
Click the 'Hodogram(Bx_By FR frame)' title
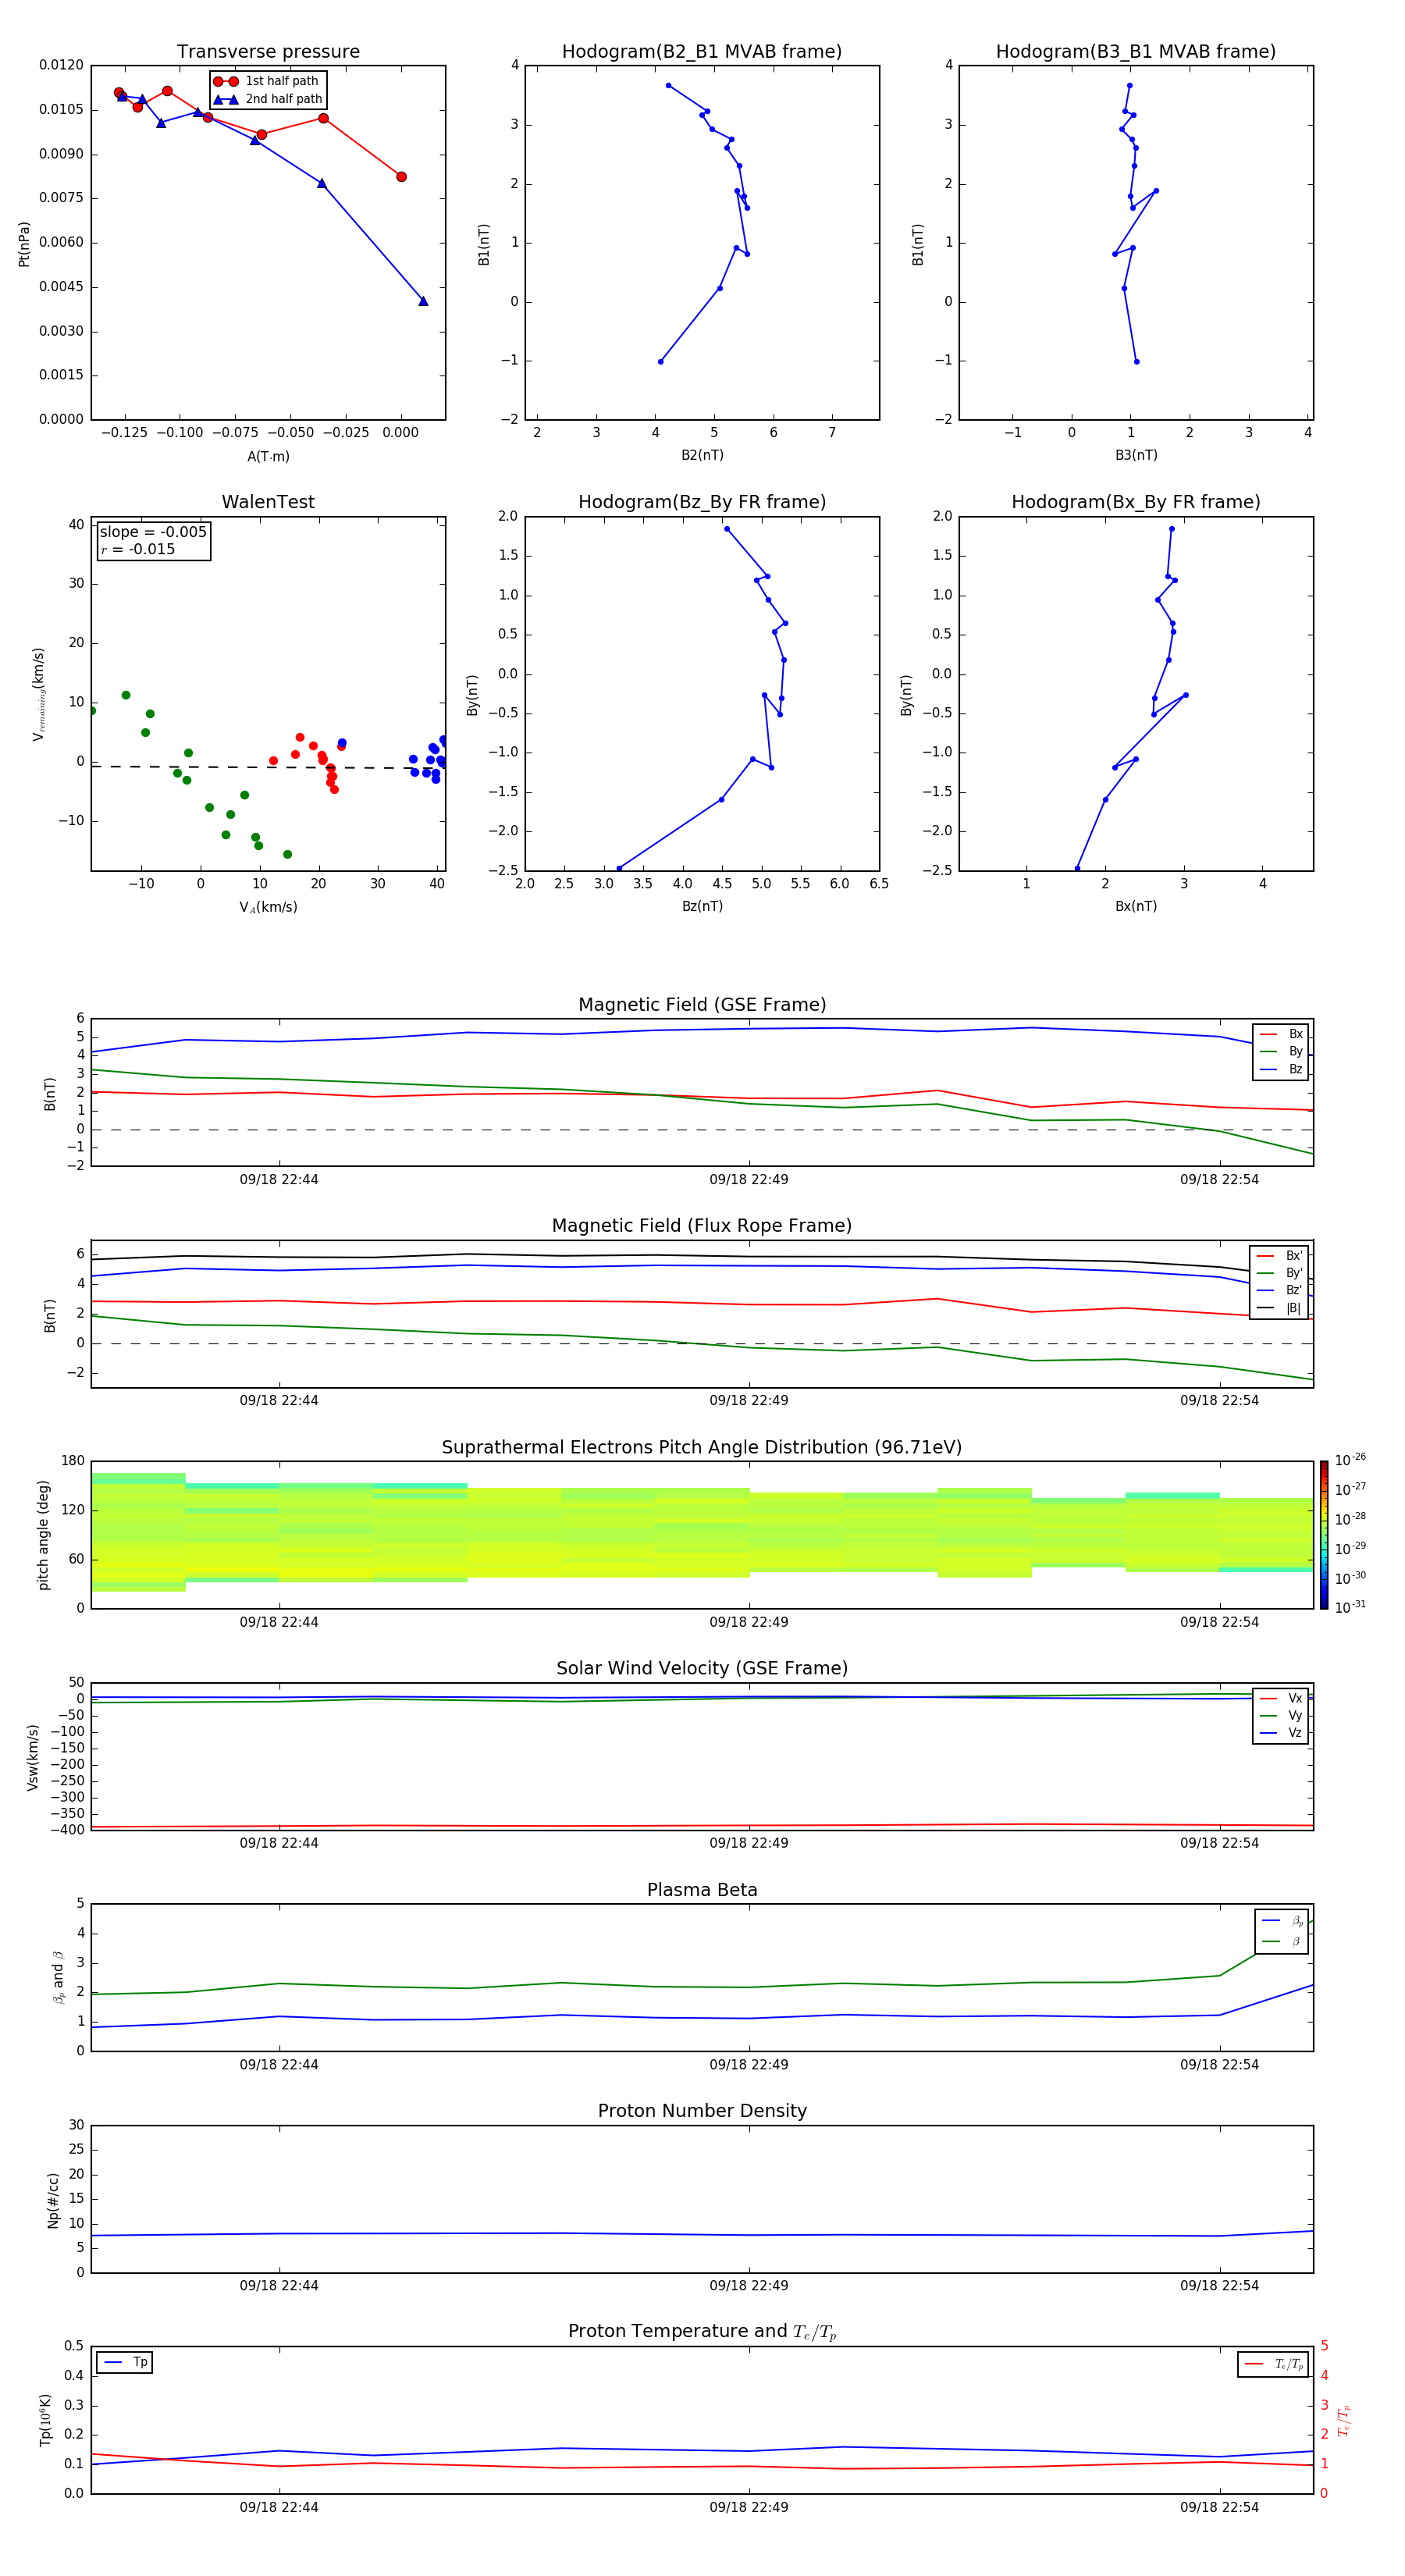coord(1136,502)
